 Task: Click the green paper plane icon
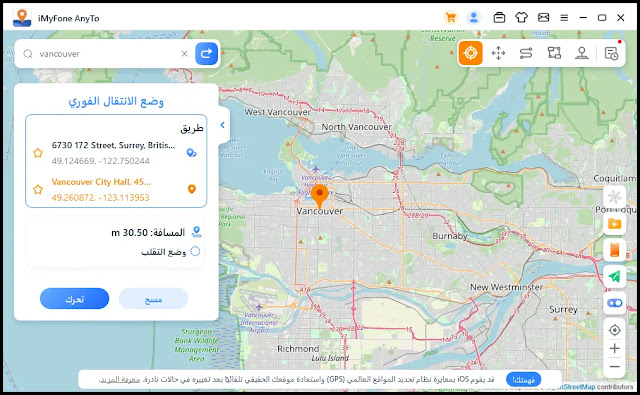[x=614, y=277]
